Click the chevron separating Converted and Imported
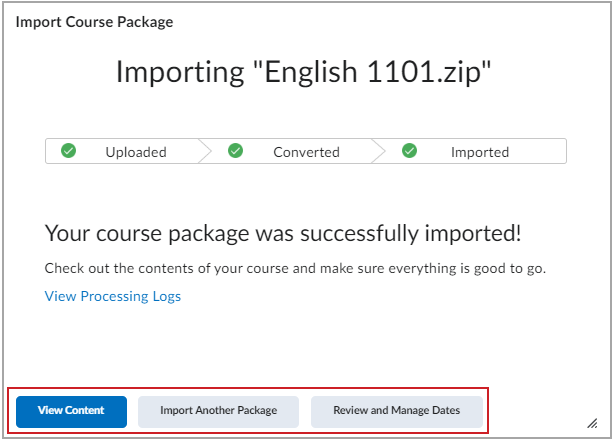Viewport: 612px width, 440px height. (x=379, y=151)
